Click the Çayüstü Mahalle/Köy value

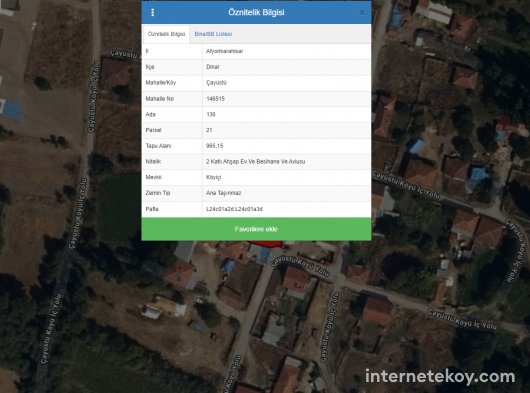click(x=216, y=83)
